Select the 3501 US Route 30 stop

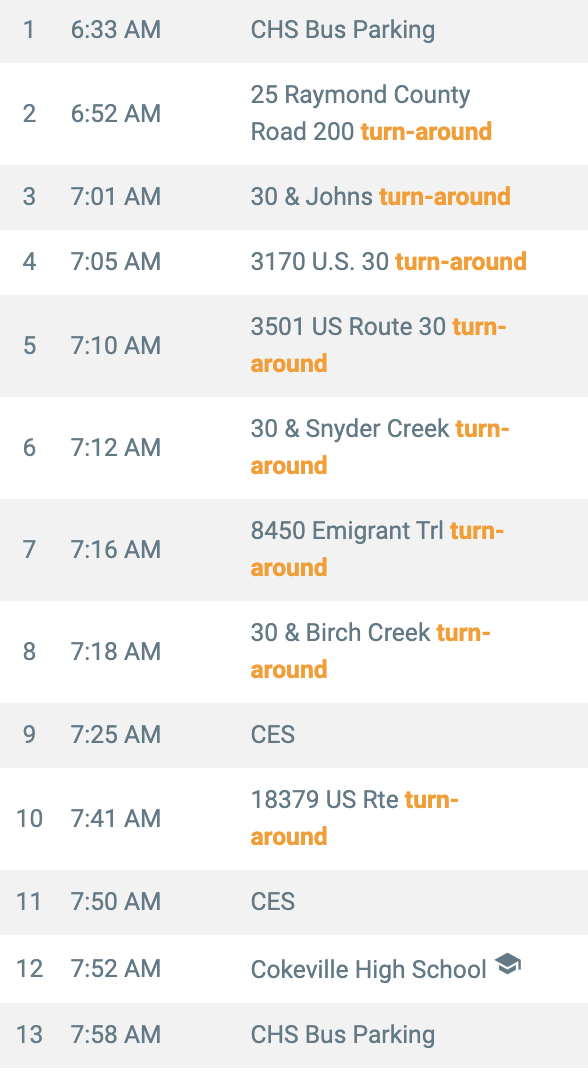pyautogui.click(x=294, y=346)
